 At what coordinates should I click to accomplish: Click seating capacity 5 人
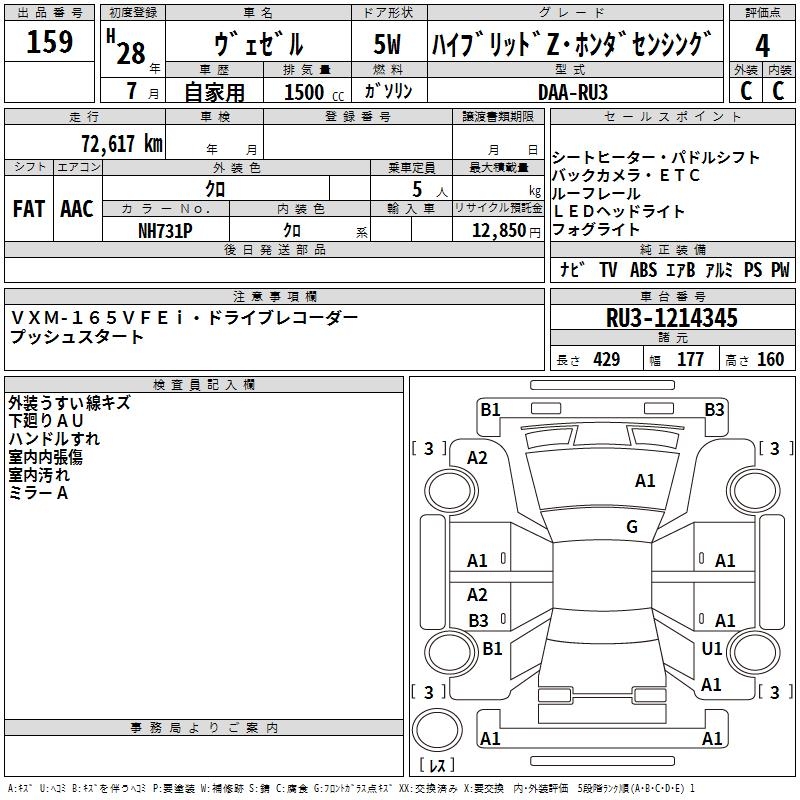[x=430, y=190]
